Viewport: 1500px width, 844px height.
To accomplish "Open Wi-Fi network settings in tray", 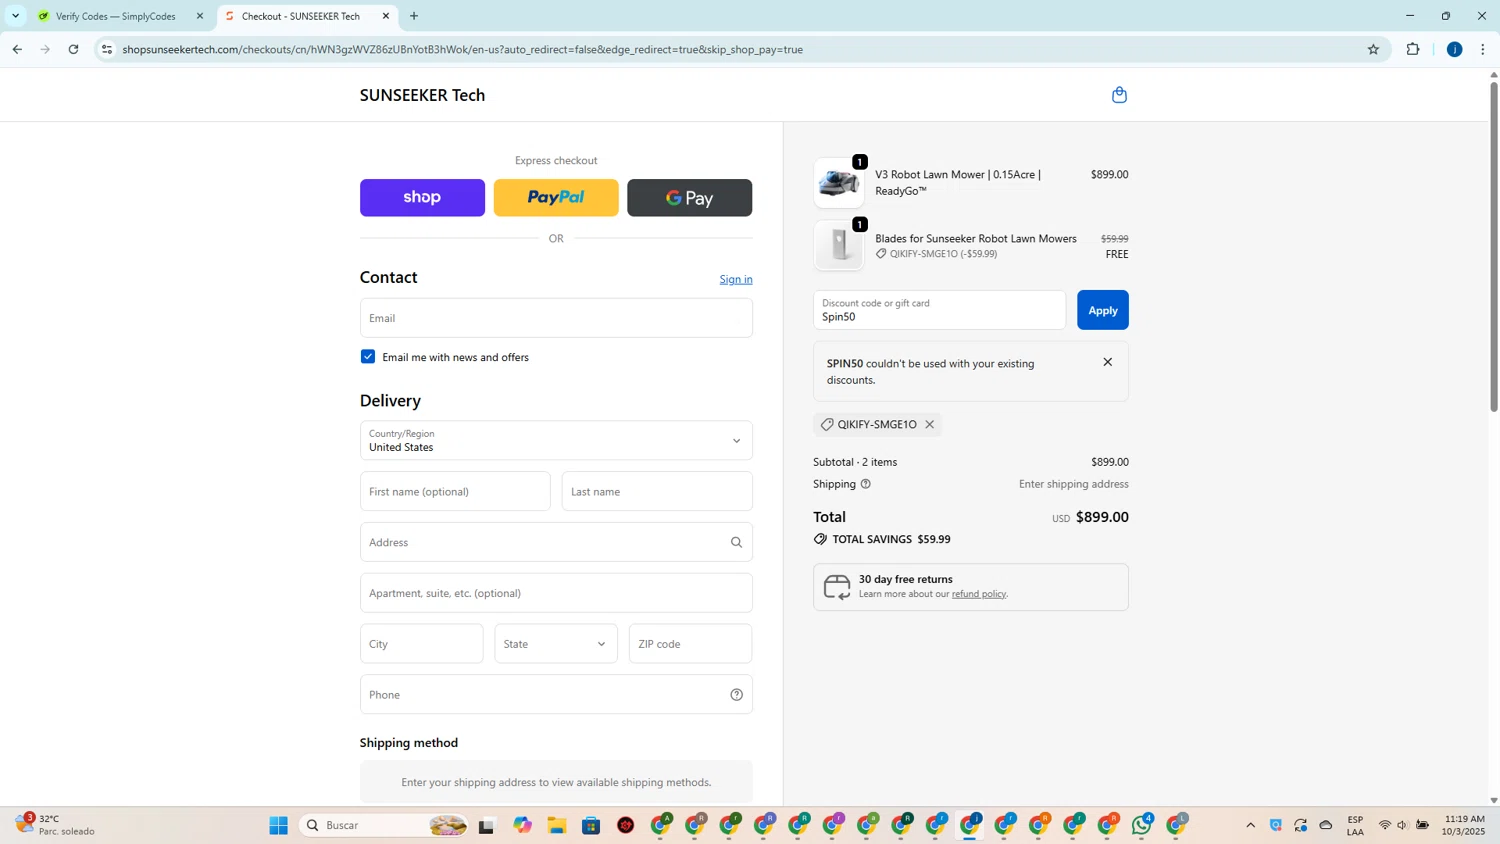I will [1385, 825].
